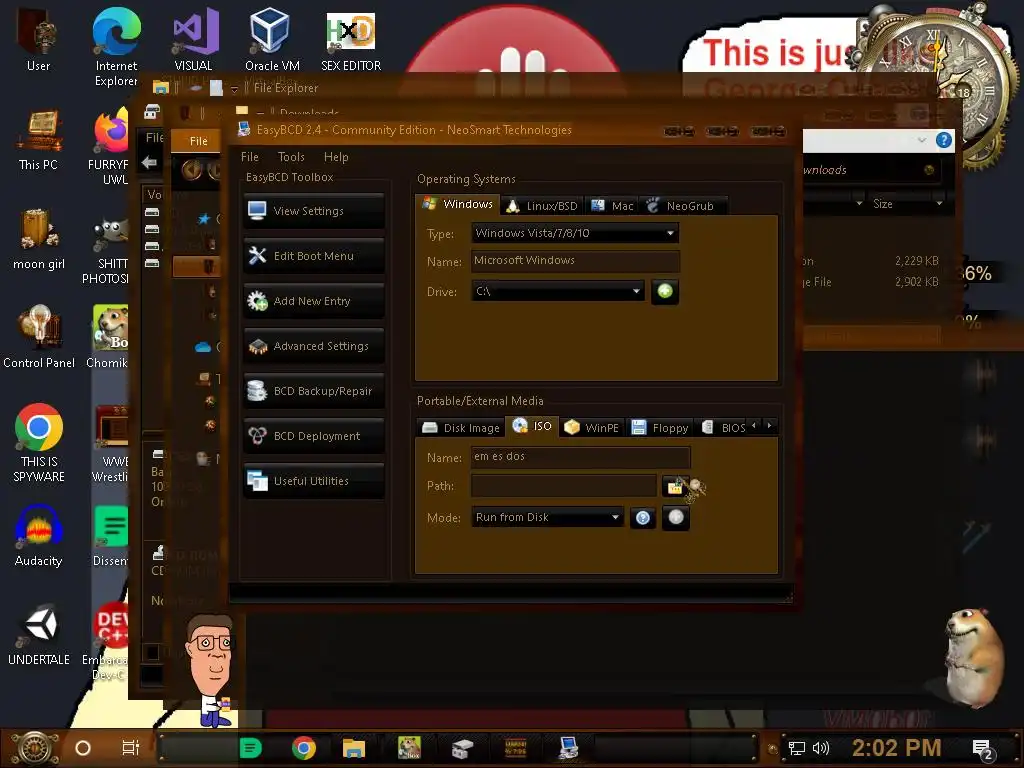The image size is (1024, 768).
Task: Open File Explorer from the taskbar
Action: 353,748
